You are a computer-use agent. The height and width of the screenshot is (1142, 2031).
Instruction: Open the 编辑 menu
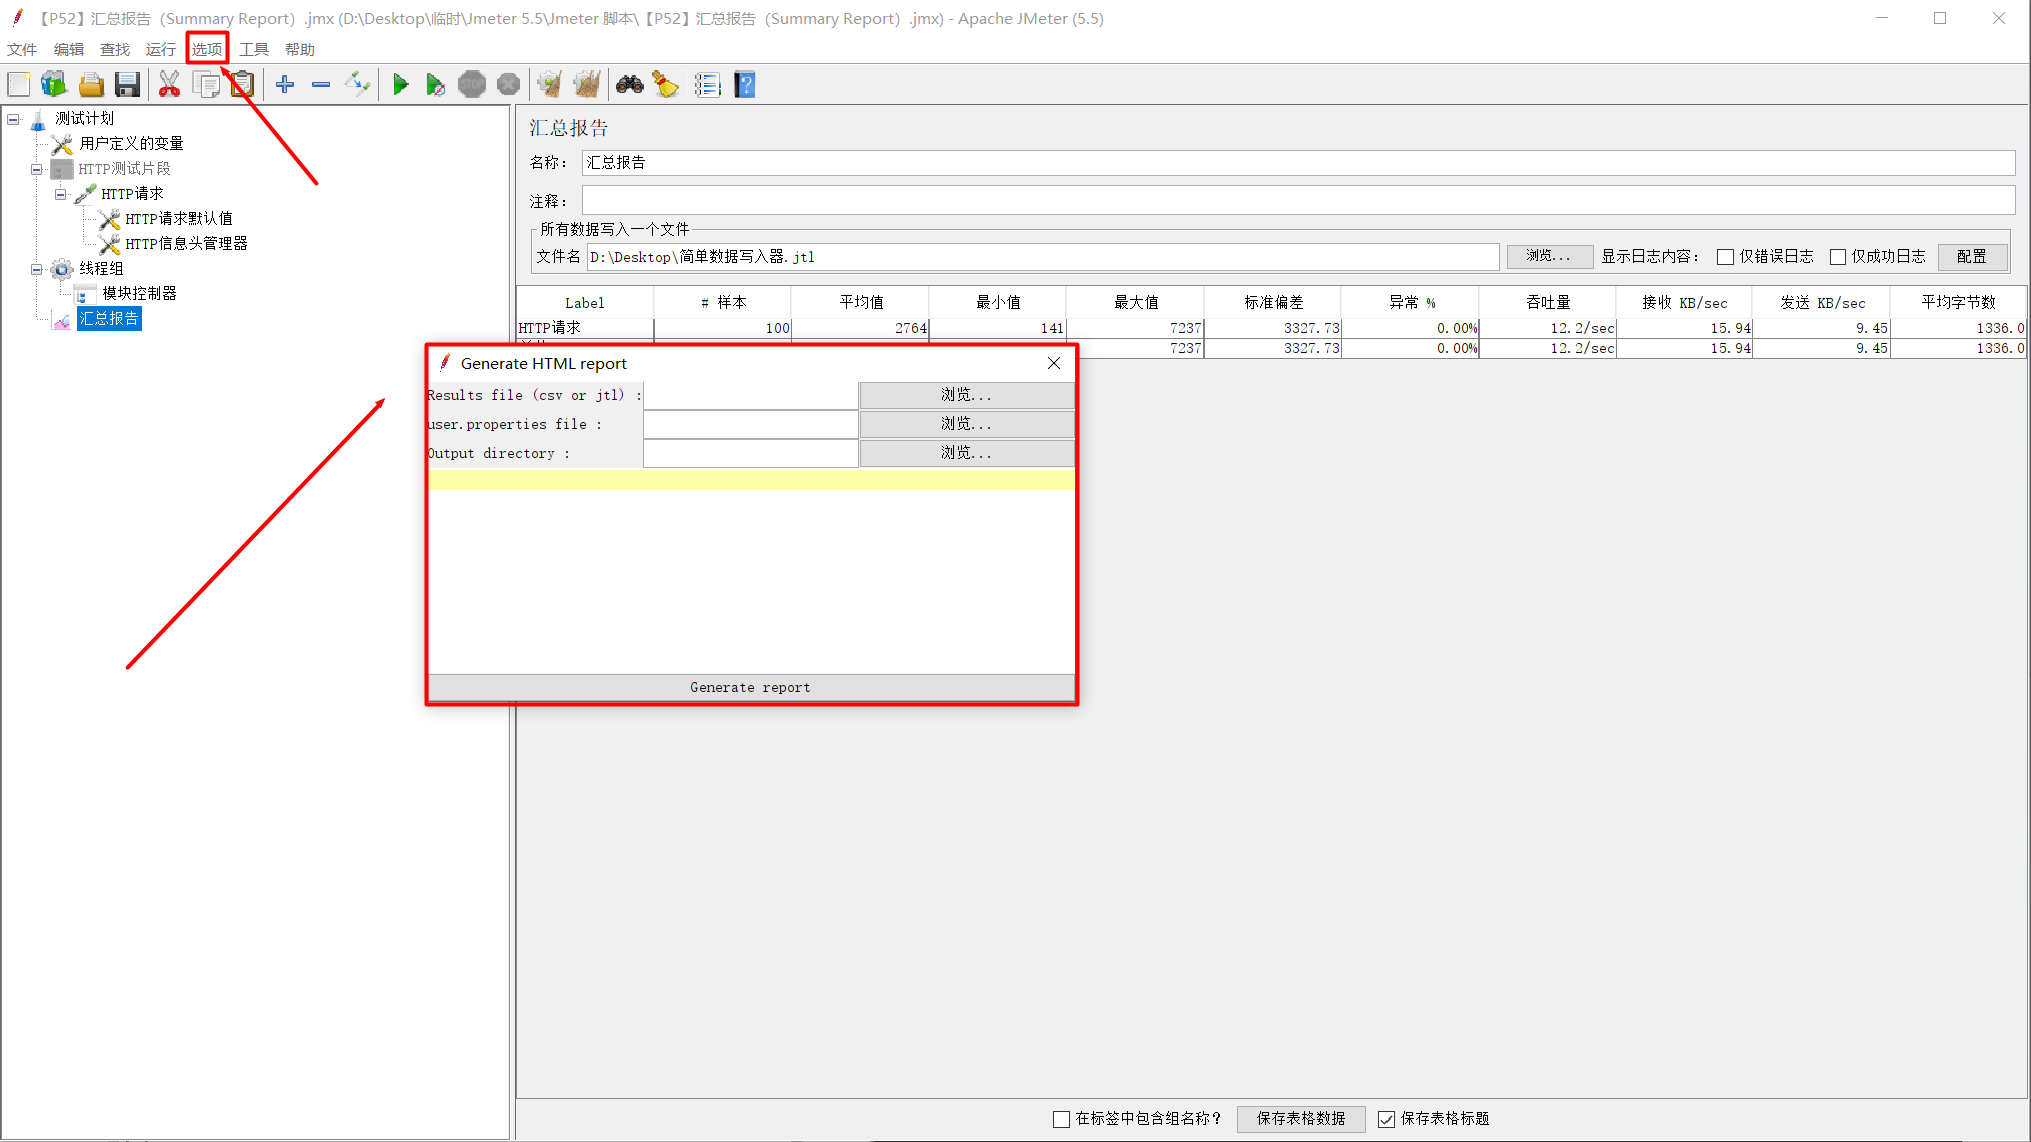[x=69, y=49]
